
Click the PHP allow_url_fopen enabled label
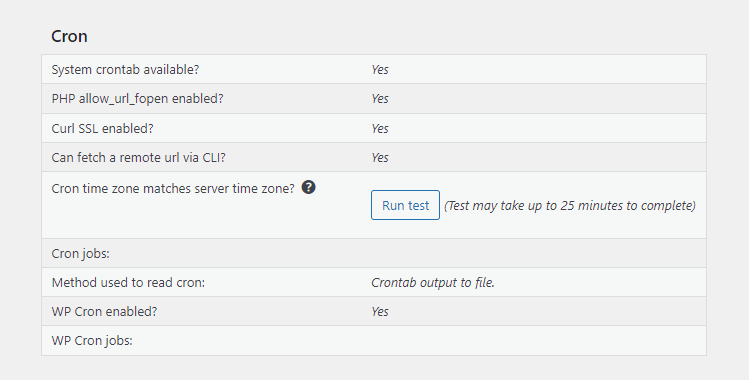pyautogui.click(x=138, y=98)
